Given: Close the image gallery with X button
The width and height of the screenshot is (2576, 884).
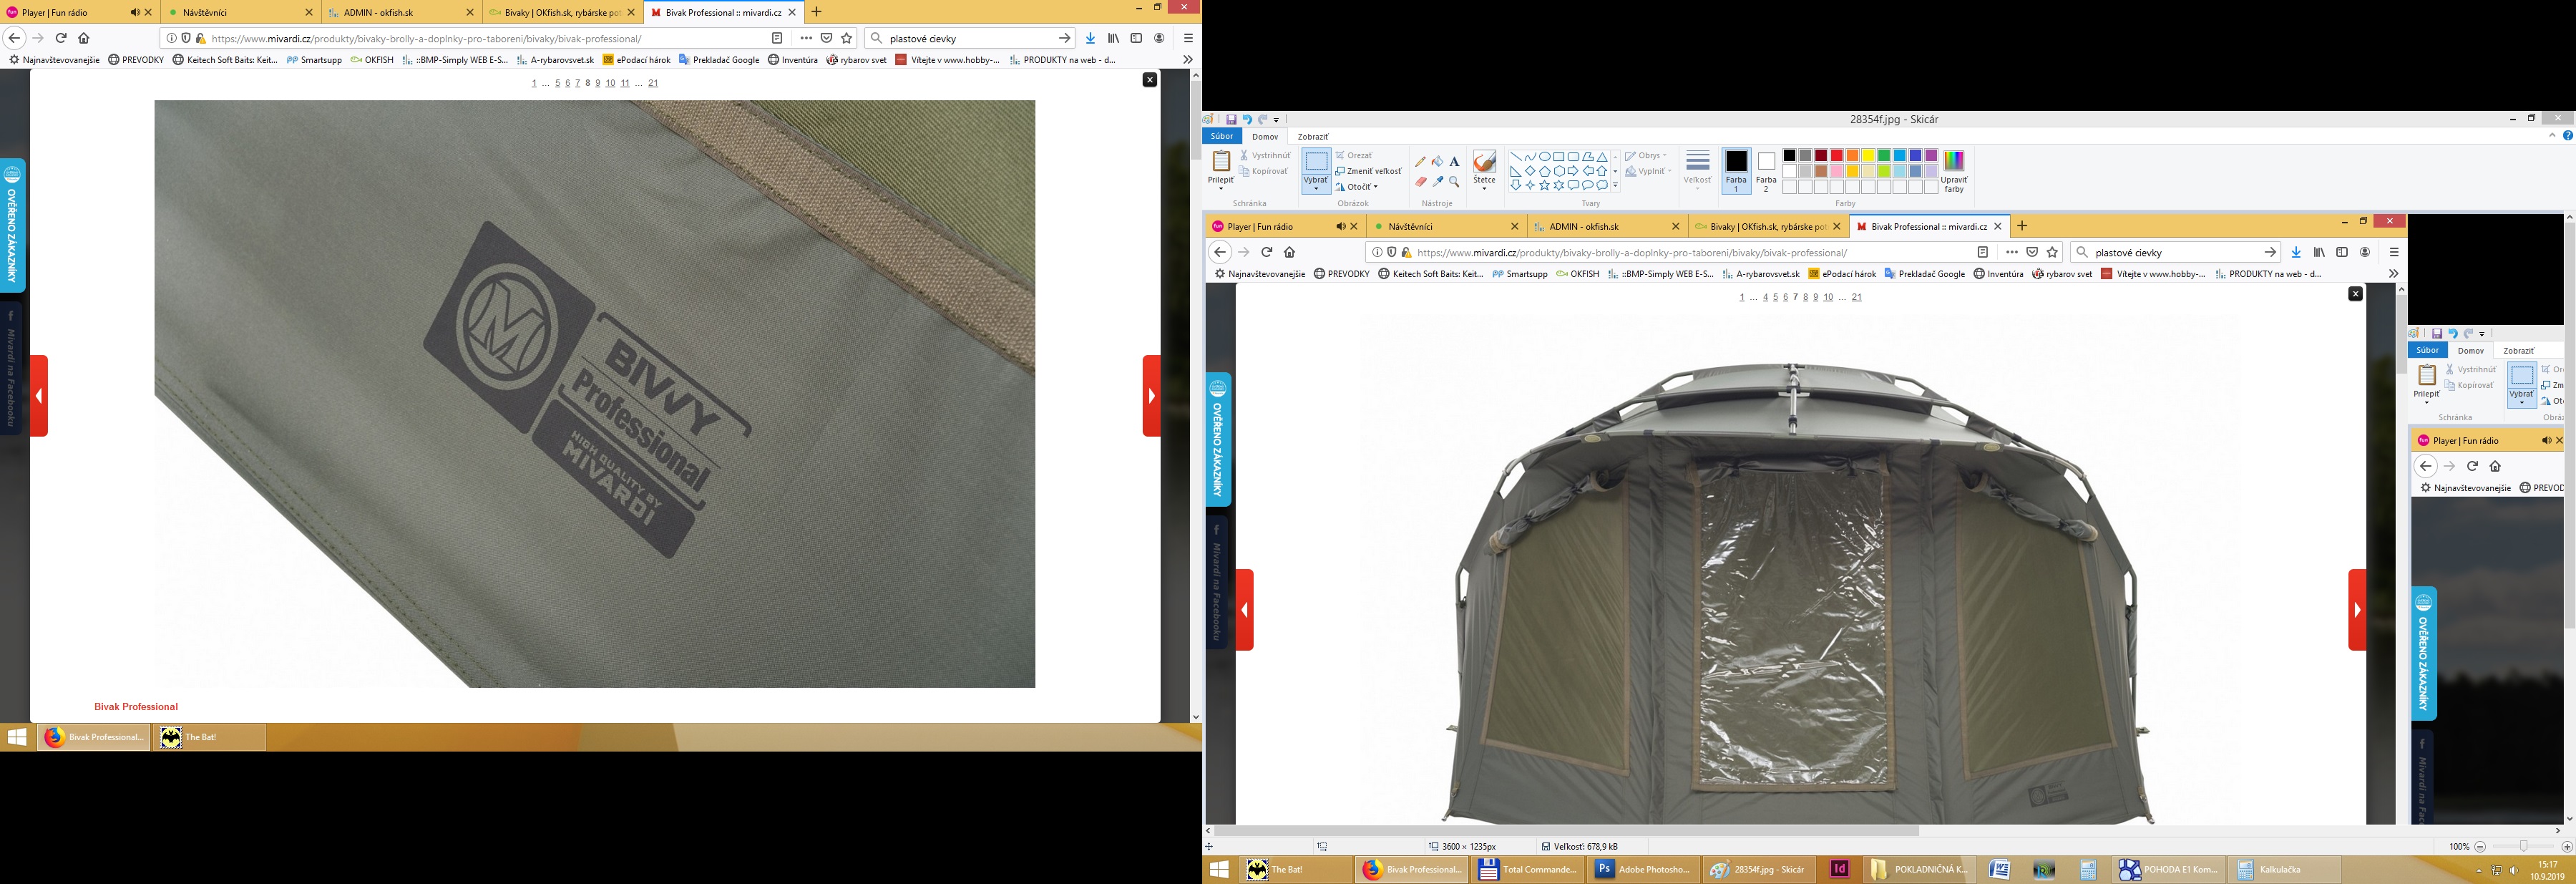Looking at the screenshot, I should pos(1150,80).
